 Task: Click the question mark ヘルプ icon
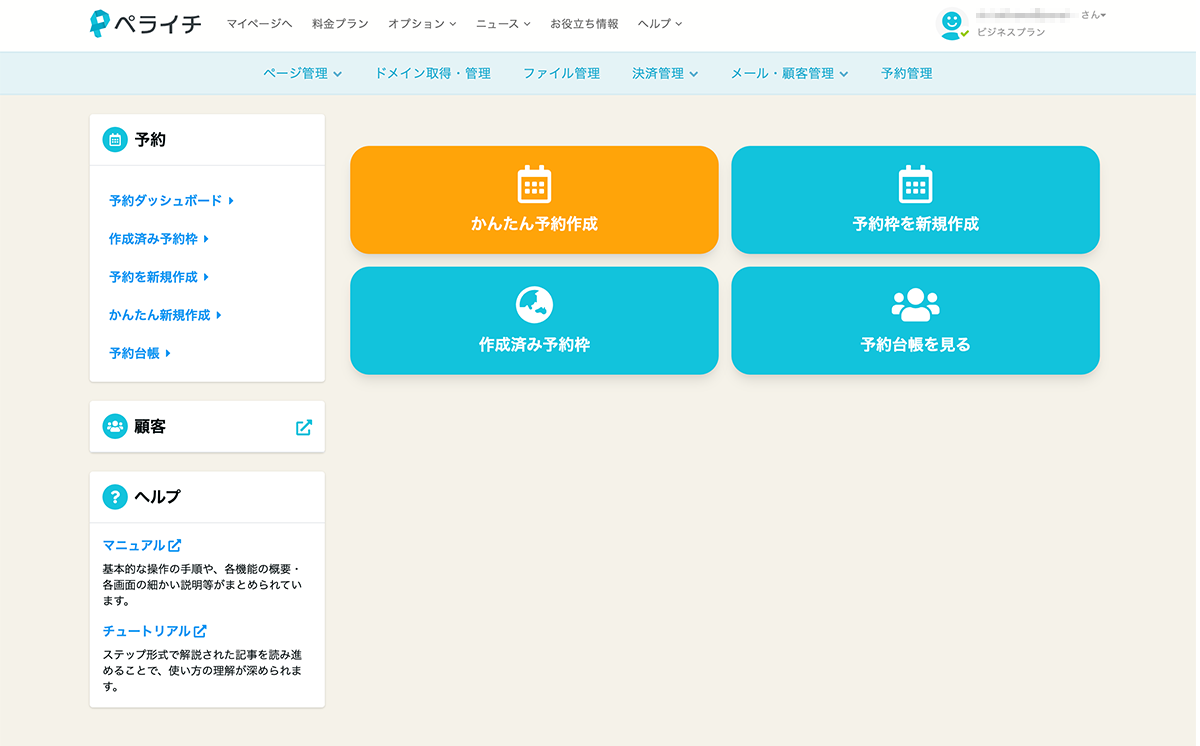pos(115,497)
